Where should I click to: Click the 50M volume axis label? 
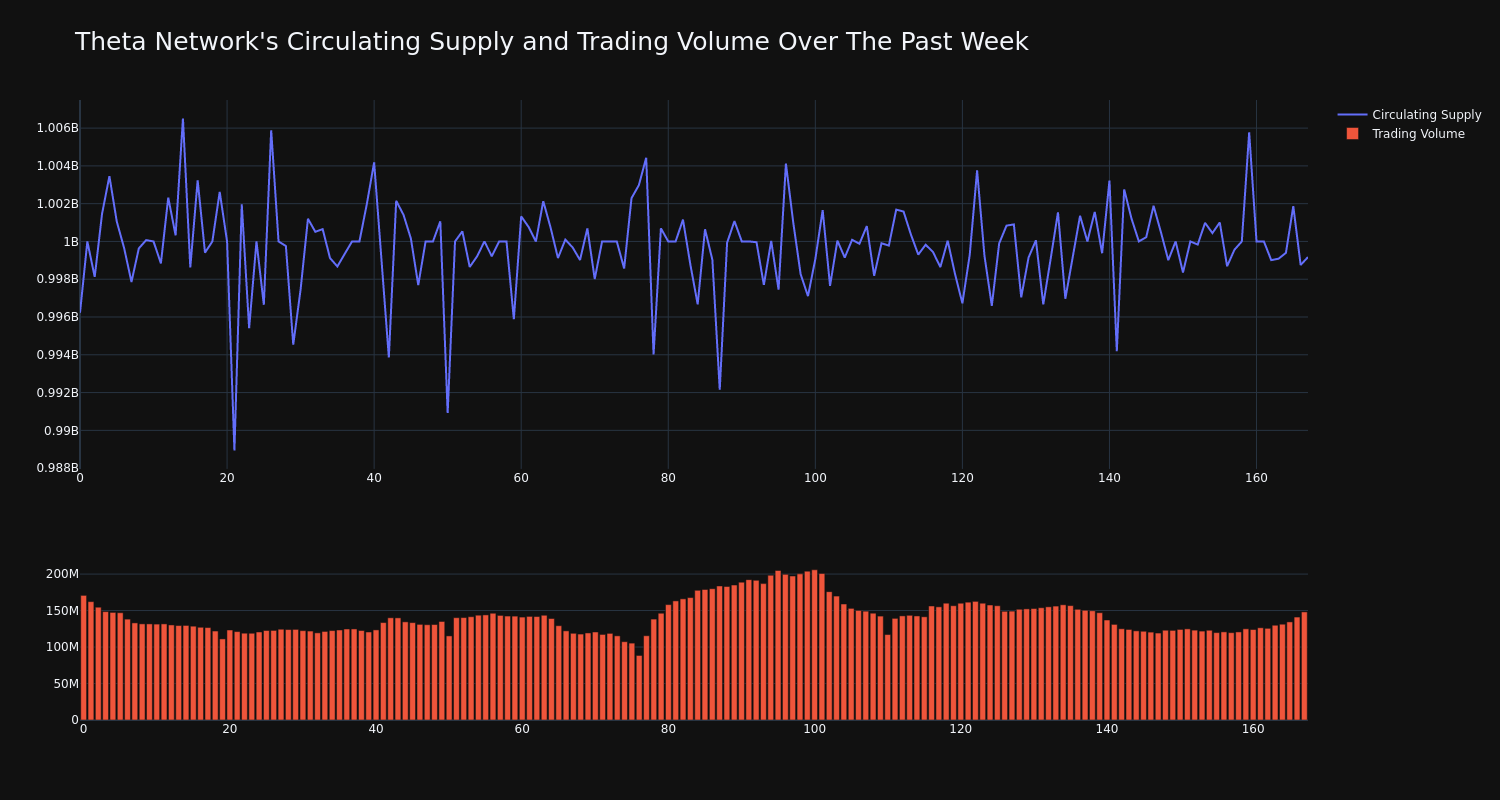(66, 684)
